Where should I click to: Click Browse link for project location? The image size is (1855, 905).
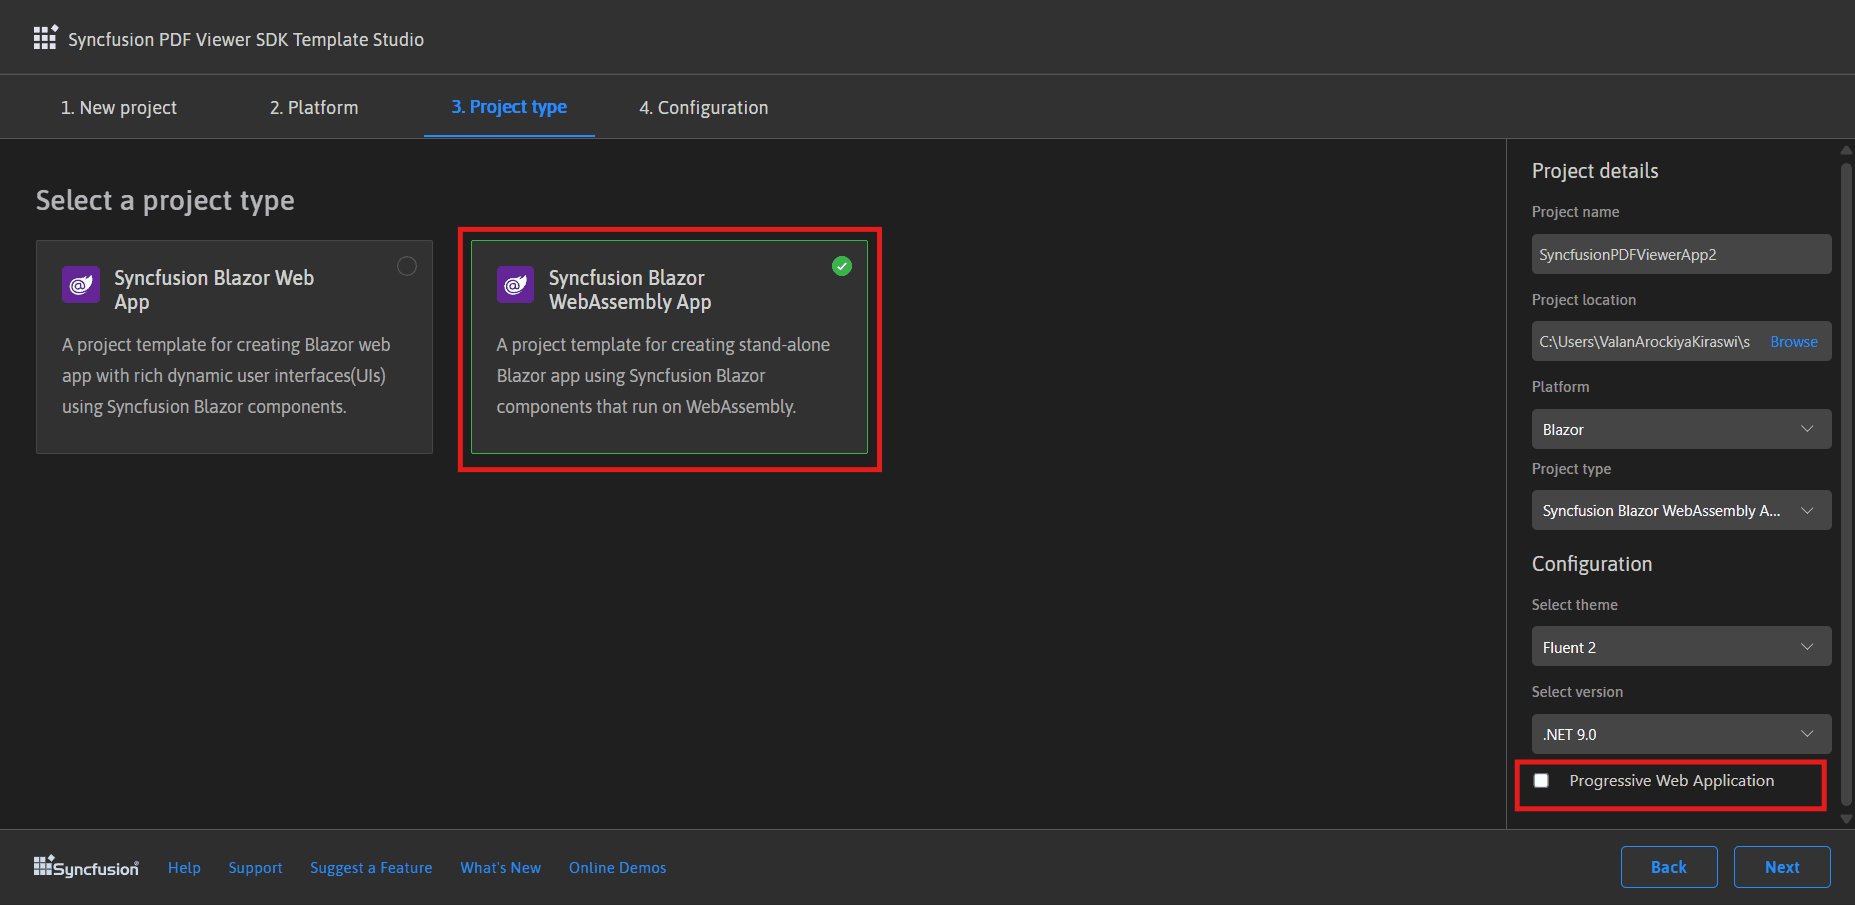tap(1794, 342)
